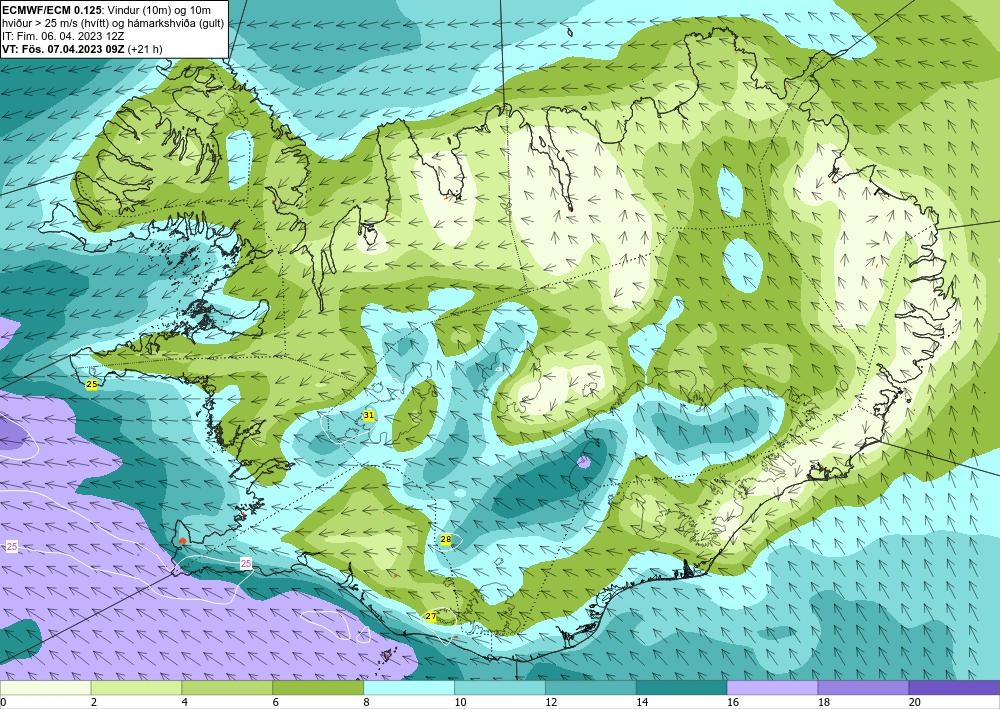
Task: Click the valid time 'VT: Fös. 07.04.2023 09Z'
Action: 64,49
